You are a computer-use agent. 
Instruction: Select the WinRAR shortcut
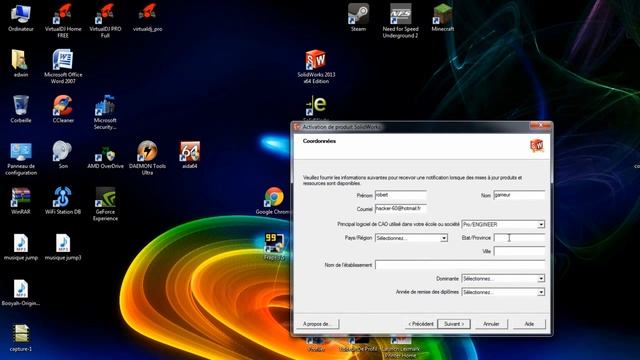coord(20,201)
